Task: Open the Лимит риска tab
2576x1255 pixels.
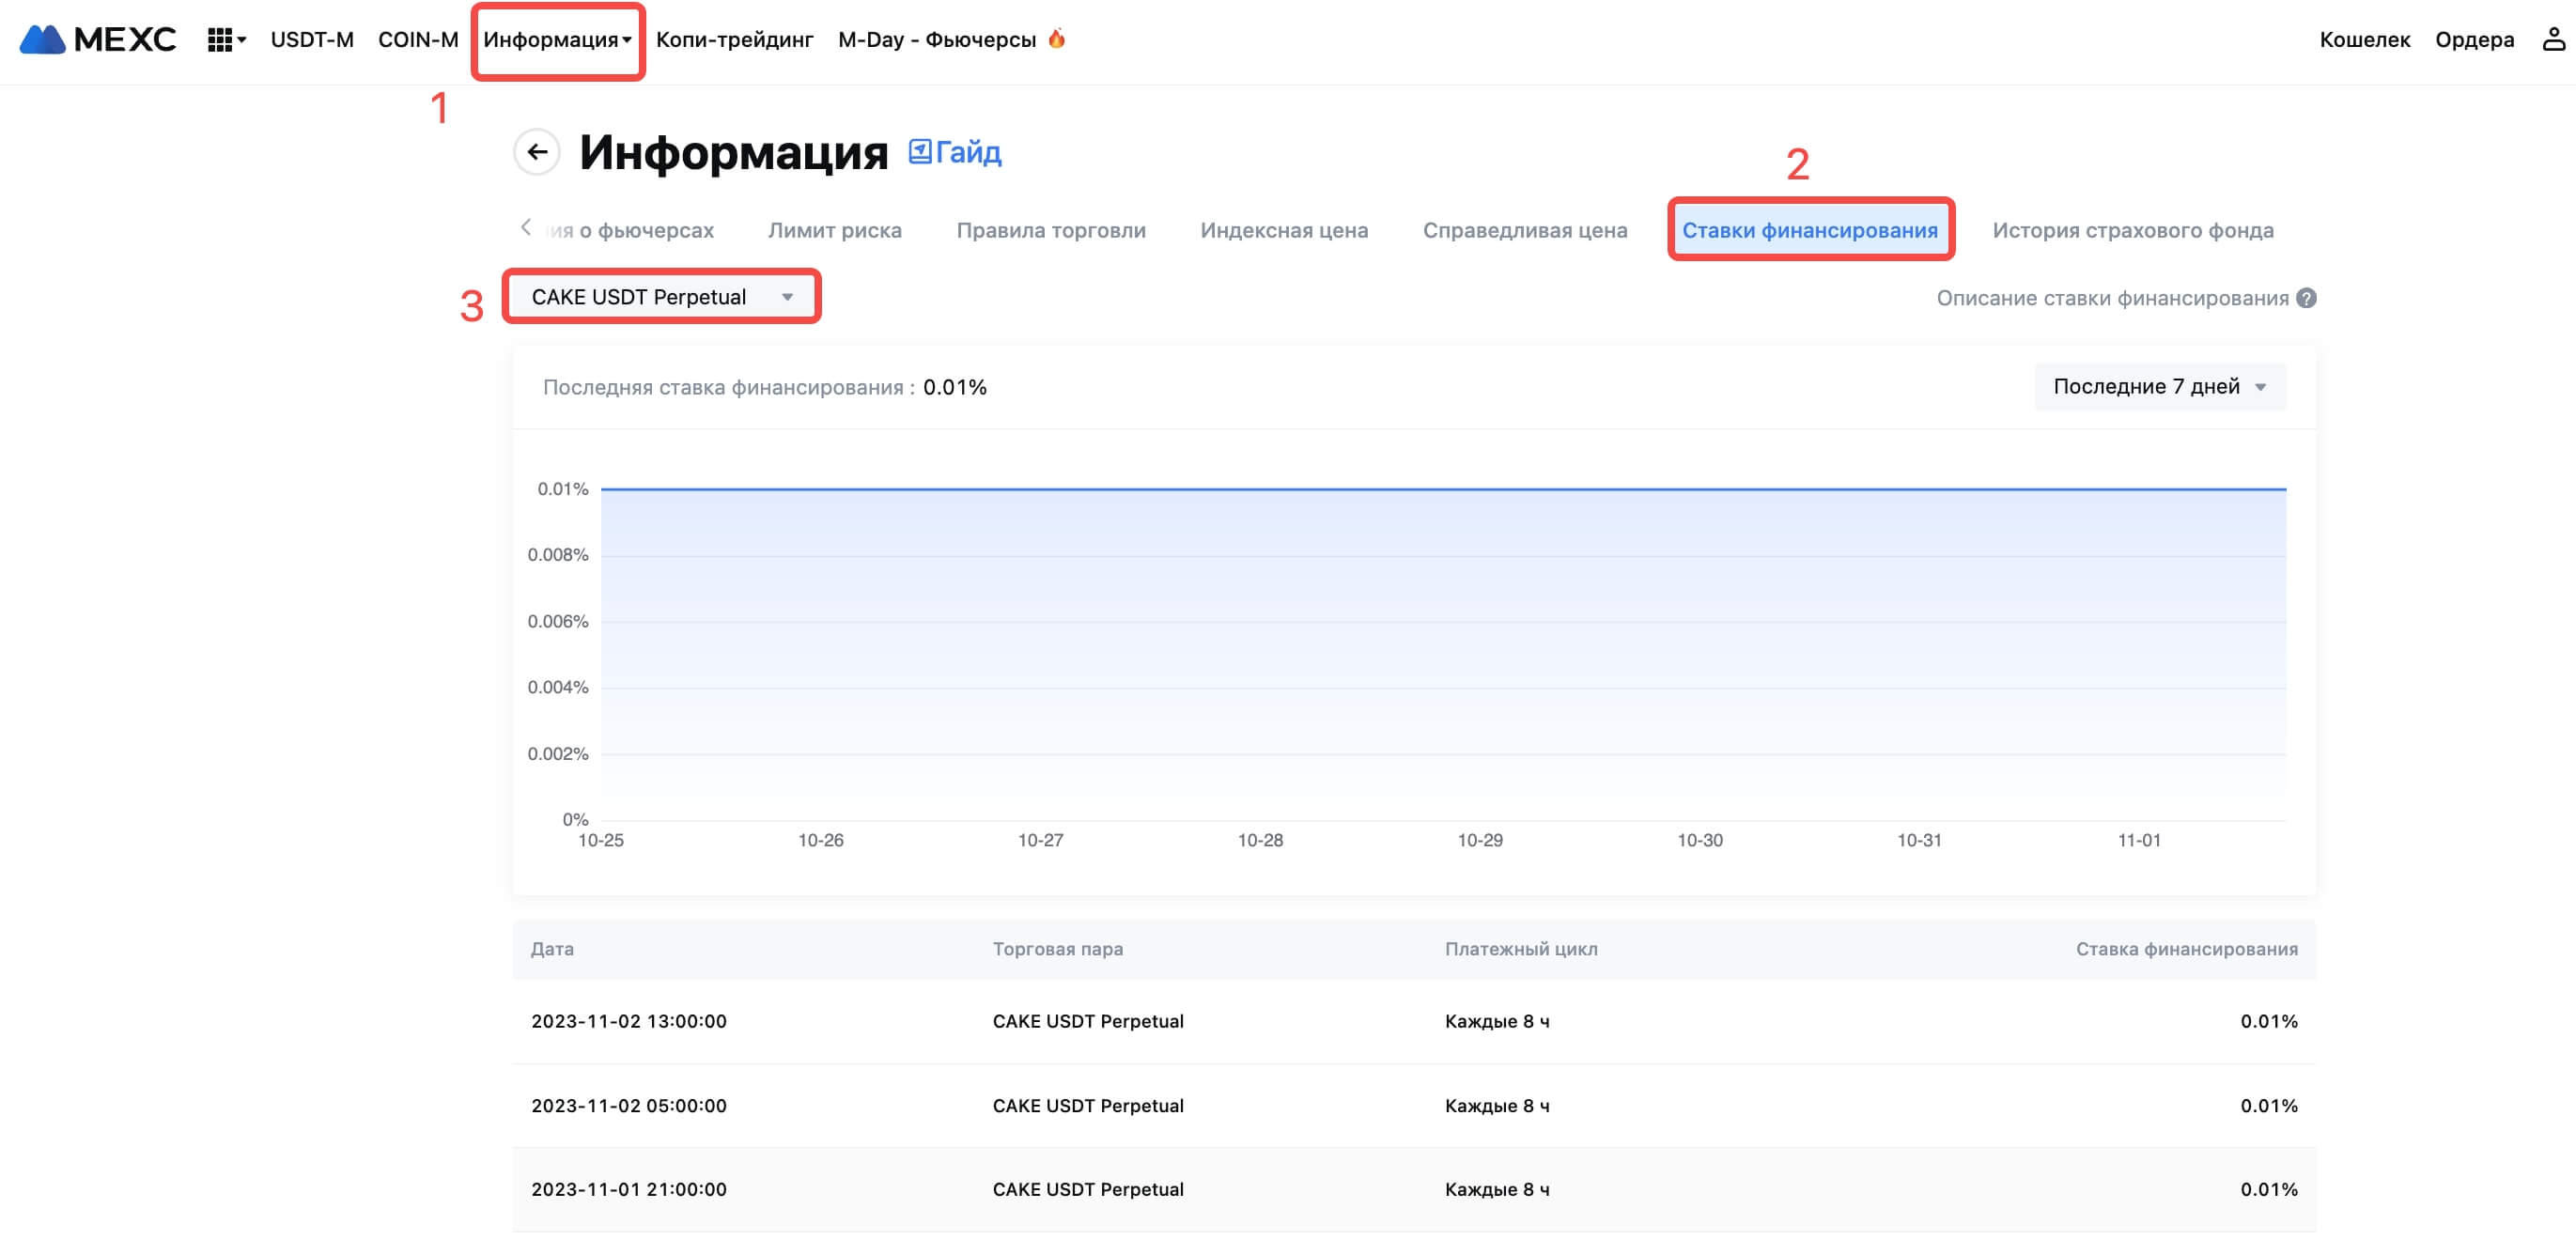Action: click(x=834, y=230)
